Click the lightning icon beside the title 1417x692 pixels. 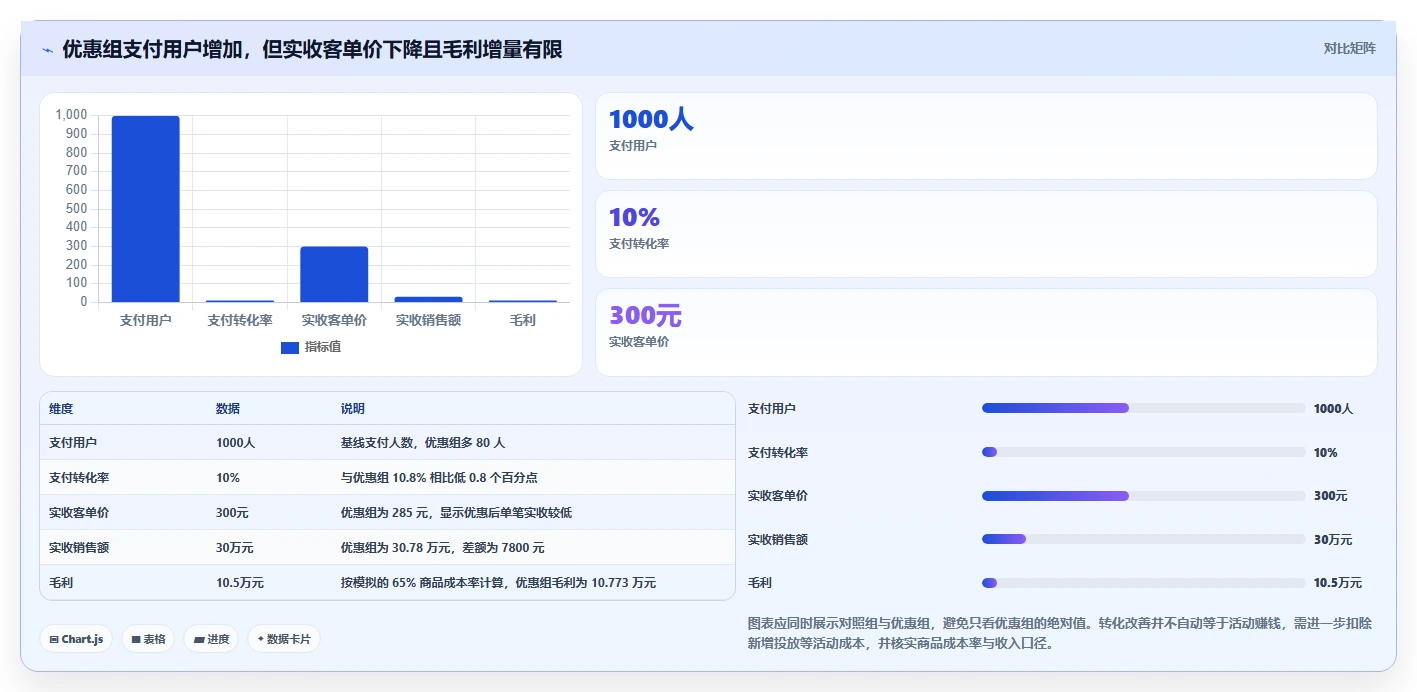(48, 50)
